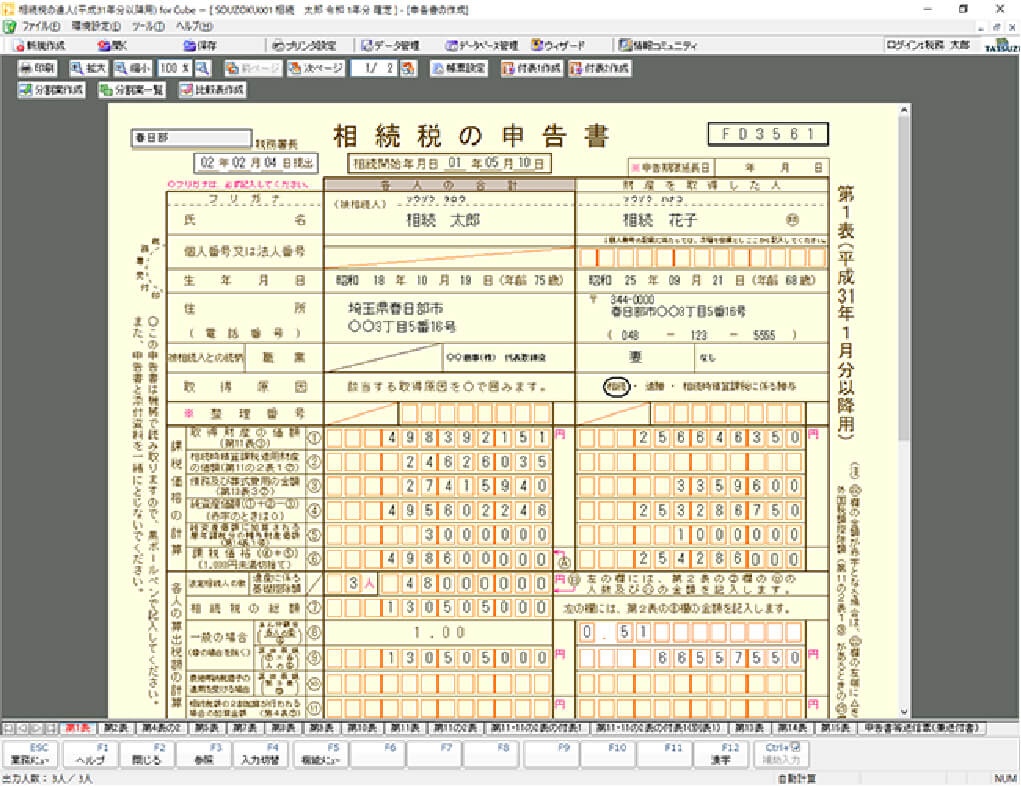The image size is (1021, 786).
Task: Go to previous page with 前ページ
Action: 253,68
